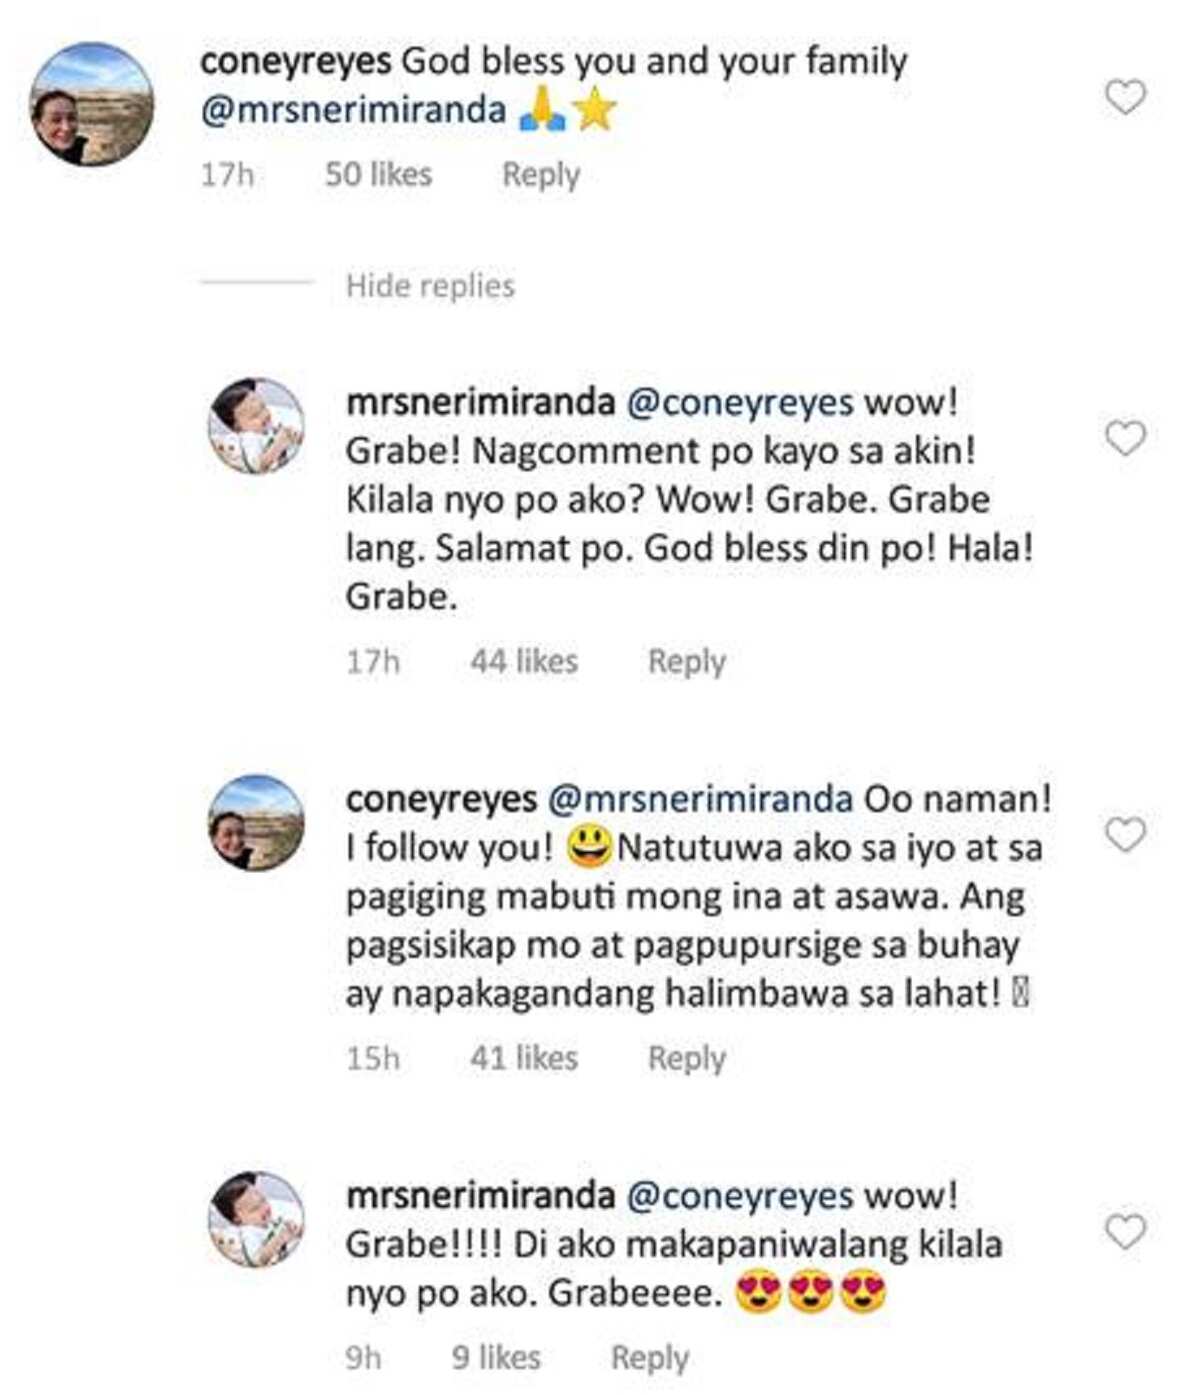Reply to coneyreyes' top comment

[541, 175]
